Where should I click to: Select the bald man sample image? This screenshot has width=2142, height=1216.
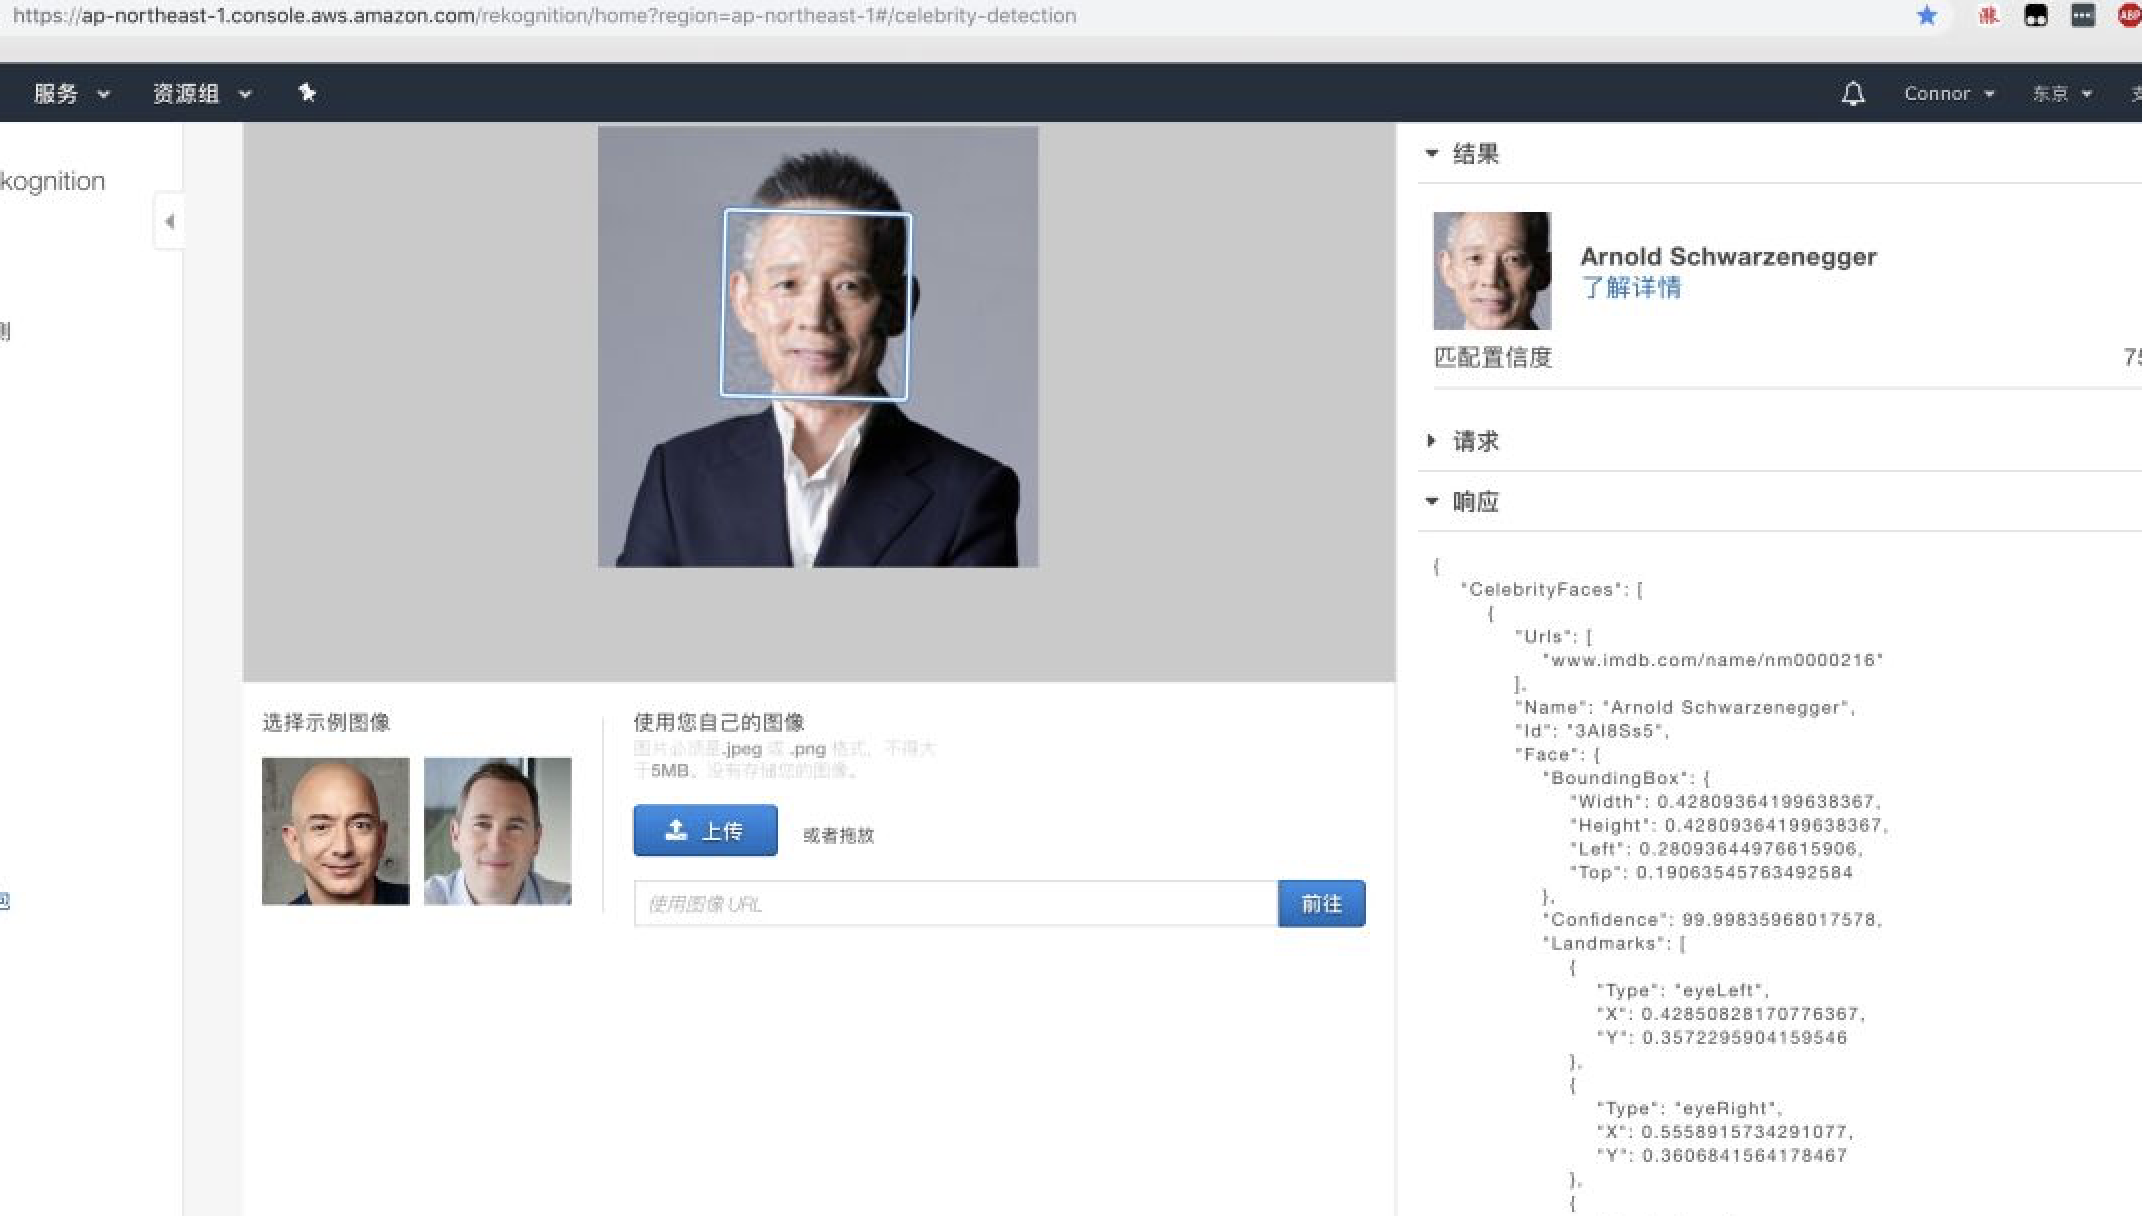(335, 831)
